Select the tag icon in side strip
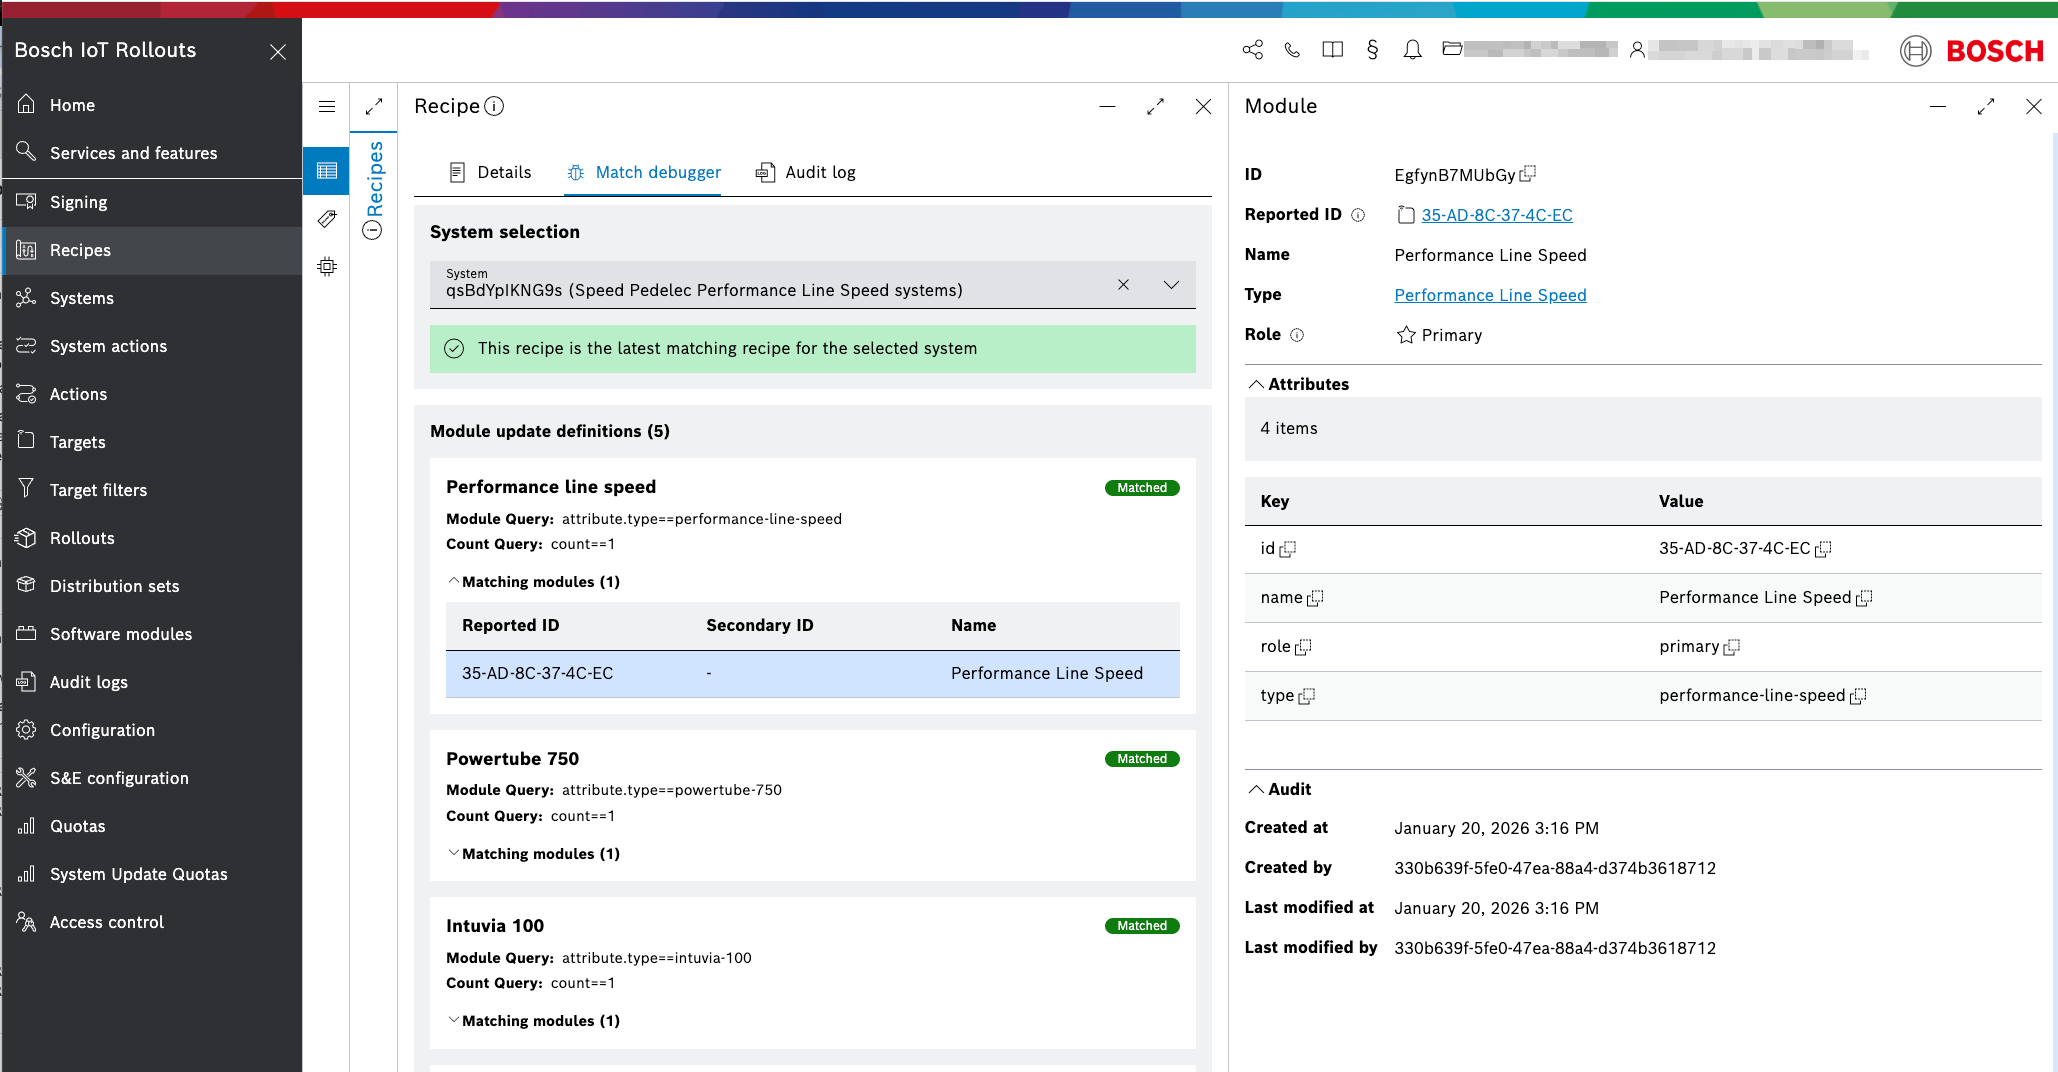Viewport: 2058px width, 1072px height. (x=327, y=219)
